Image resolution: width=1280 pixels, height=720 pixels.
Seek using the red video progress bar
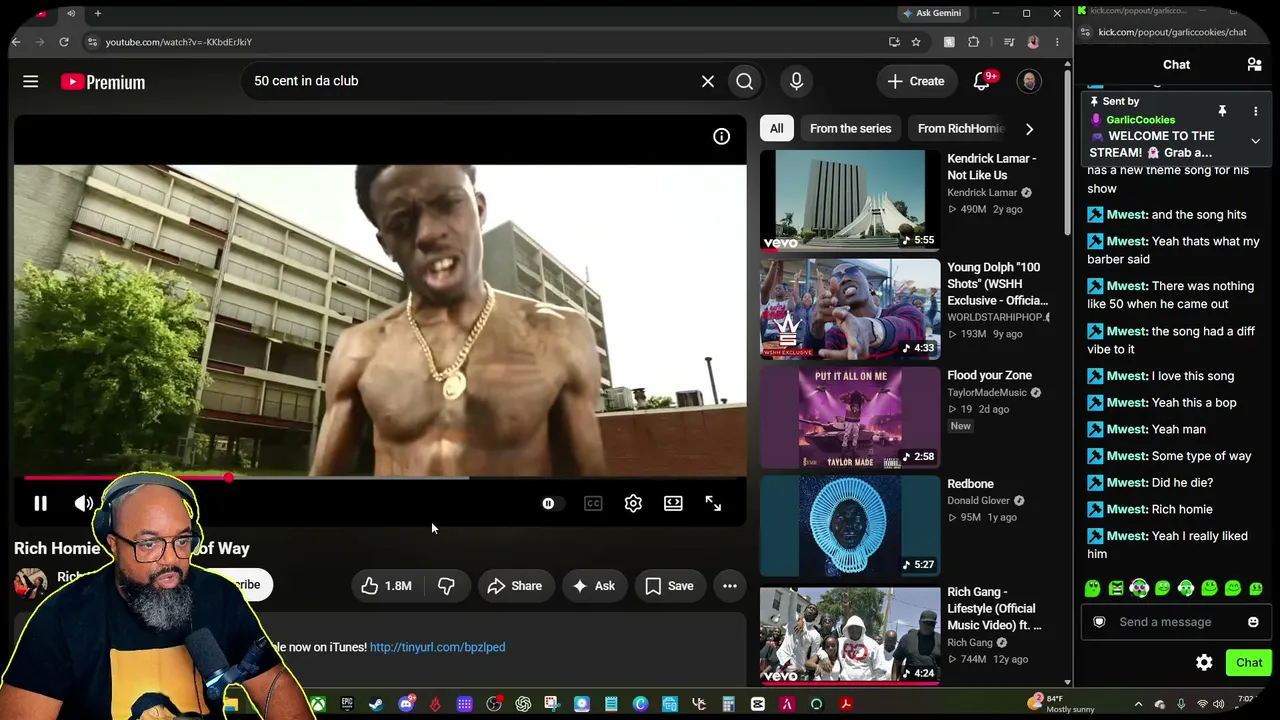coord(380,478)
